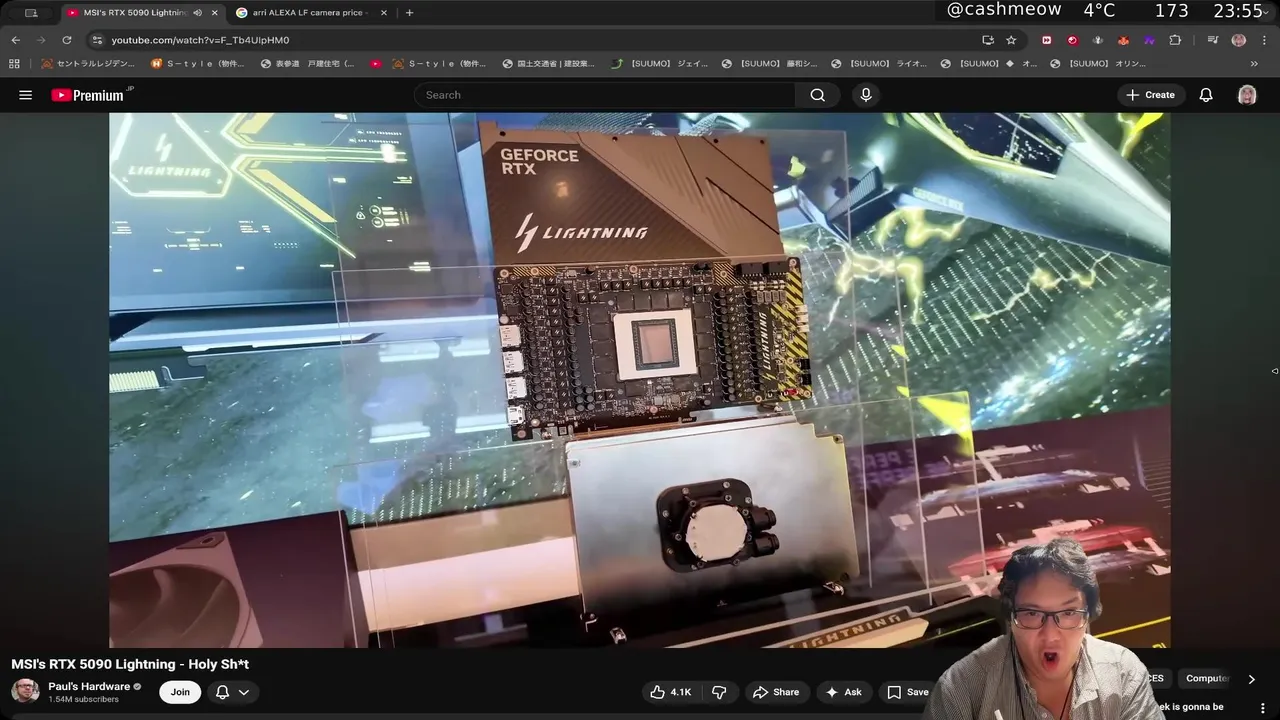Screen dimensions: 1280x720
Task: Bookmark this page with star icon
Action: [x=1011, y=40]
